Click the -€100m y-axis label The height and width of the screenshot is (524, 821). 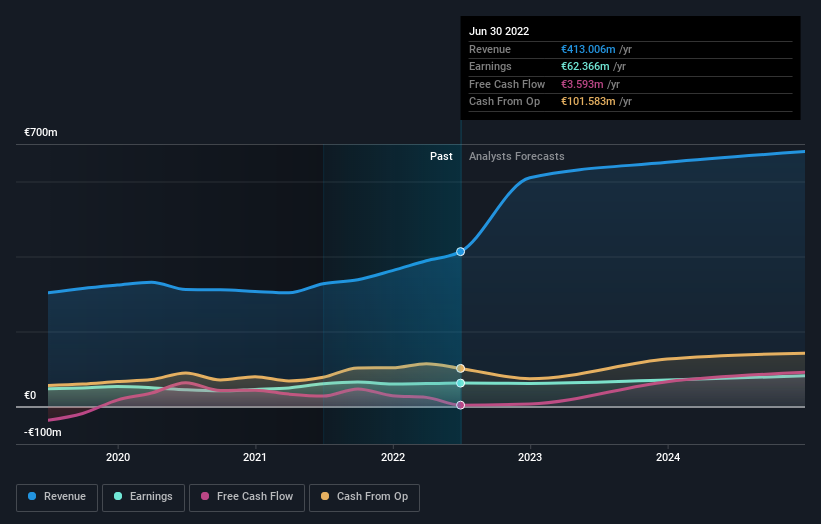pos(42,432)
